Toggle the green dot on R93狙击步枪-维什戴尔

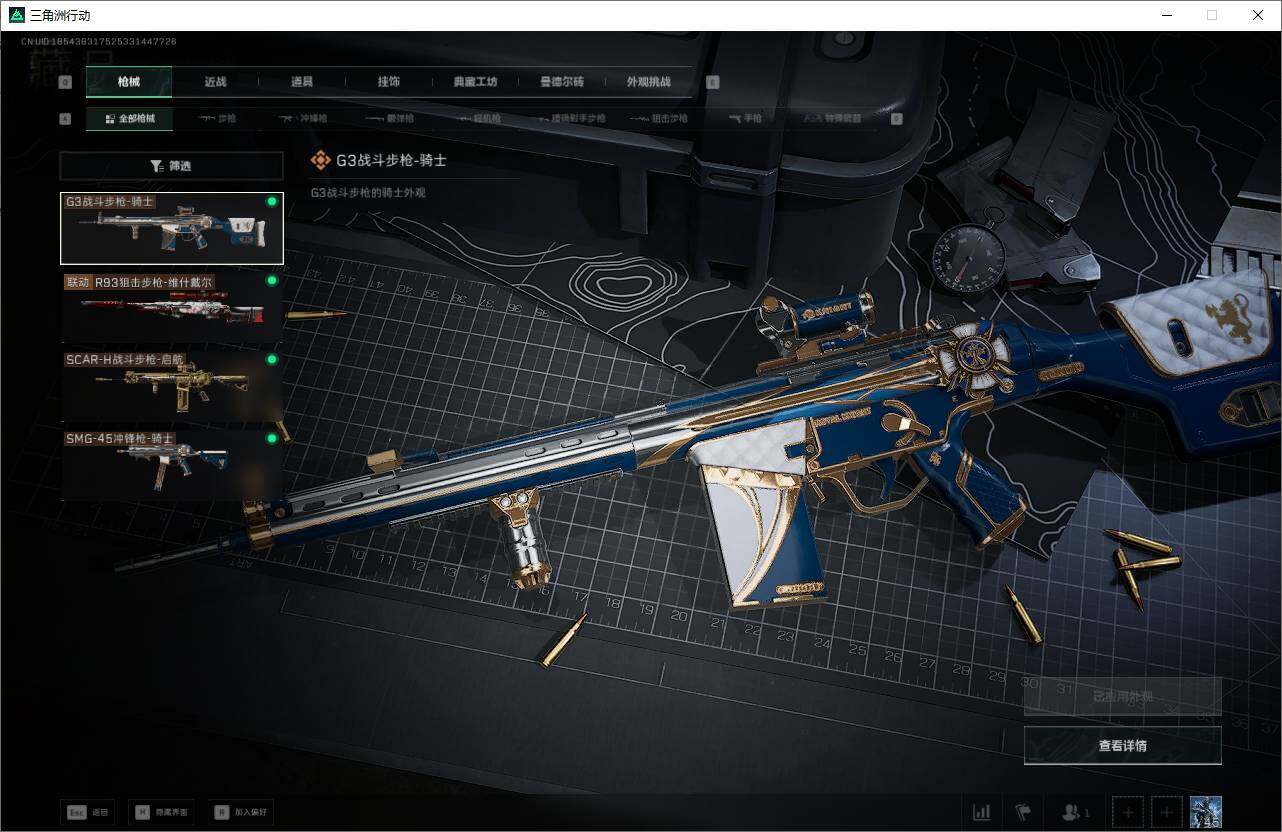(270, 281)
